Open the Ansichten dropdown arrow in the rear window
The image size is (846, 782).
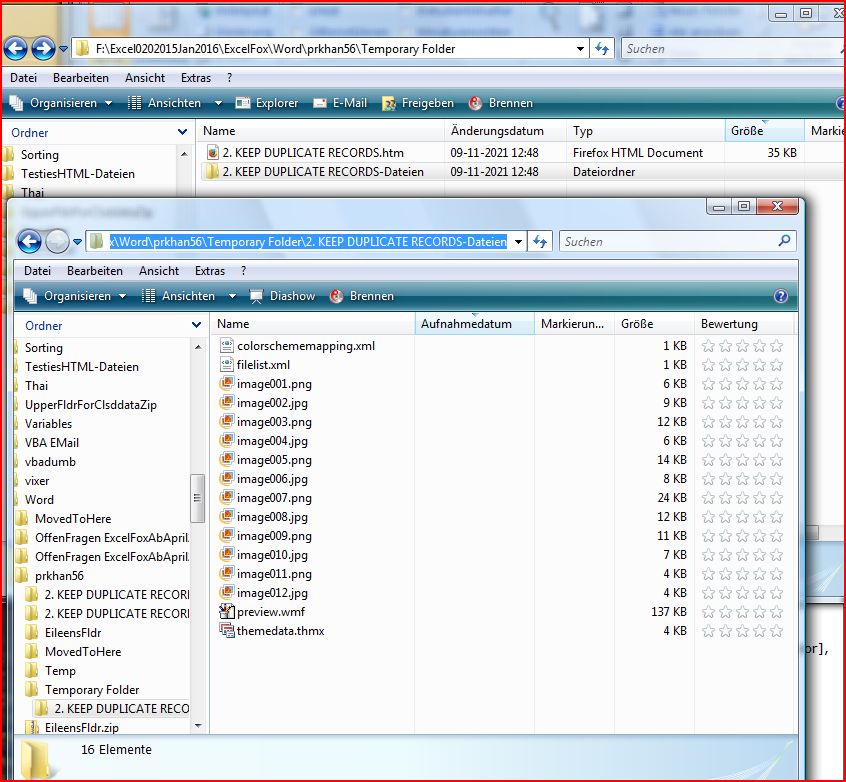click(218, 103)
